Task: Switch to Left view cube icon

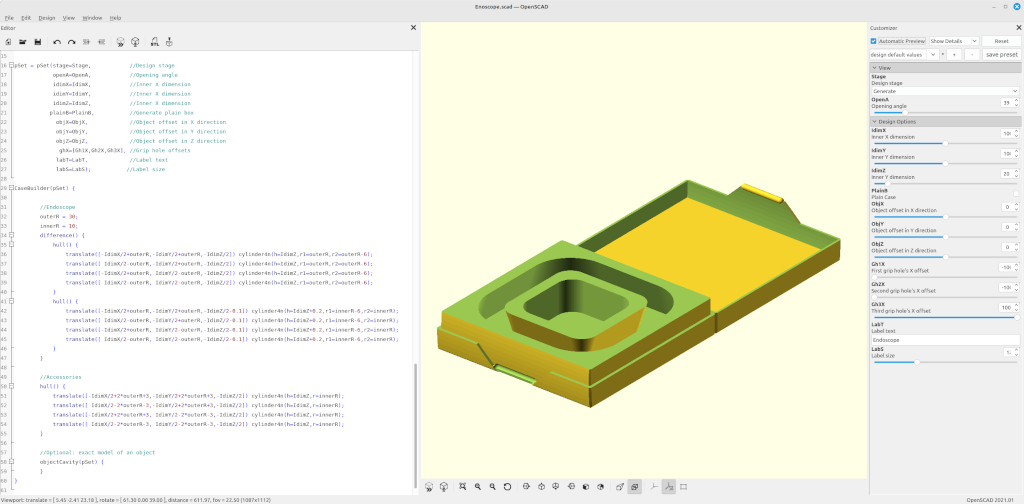Action: pos(571,486)
